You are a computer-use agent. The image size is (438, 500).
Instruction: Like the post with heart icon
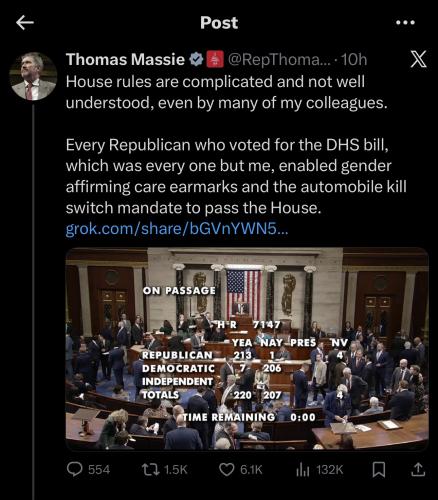[227, 470]
